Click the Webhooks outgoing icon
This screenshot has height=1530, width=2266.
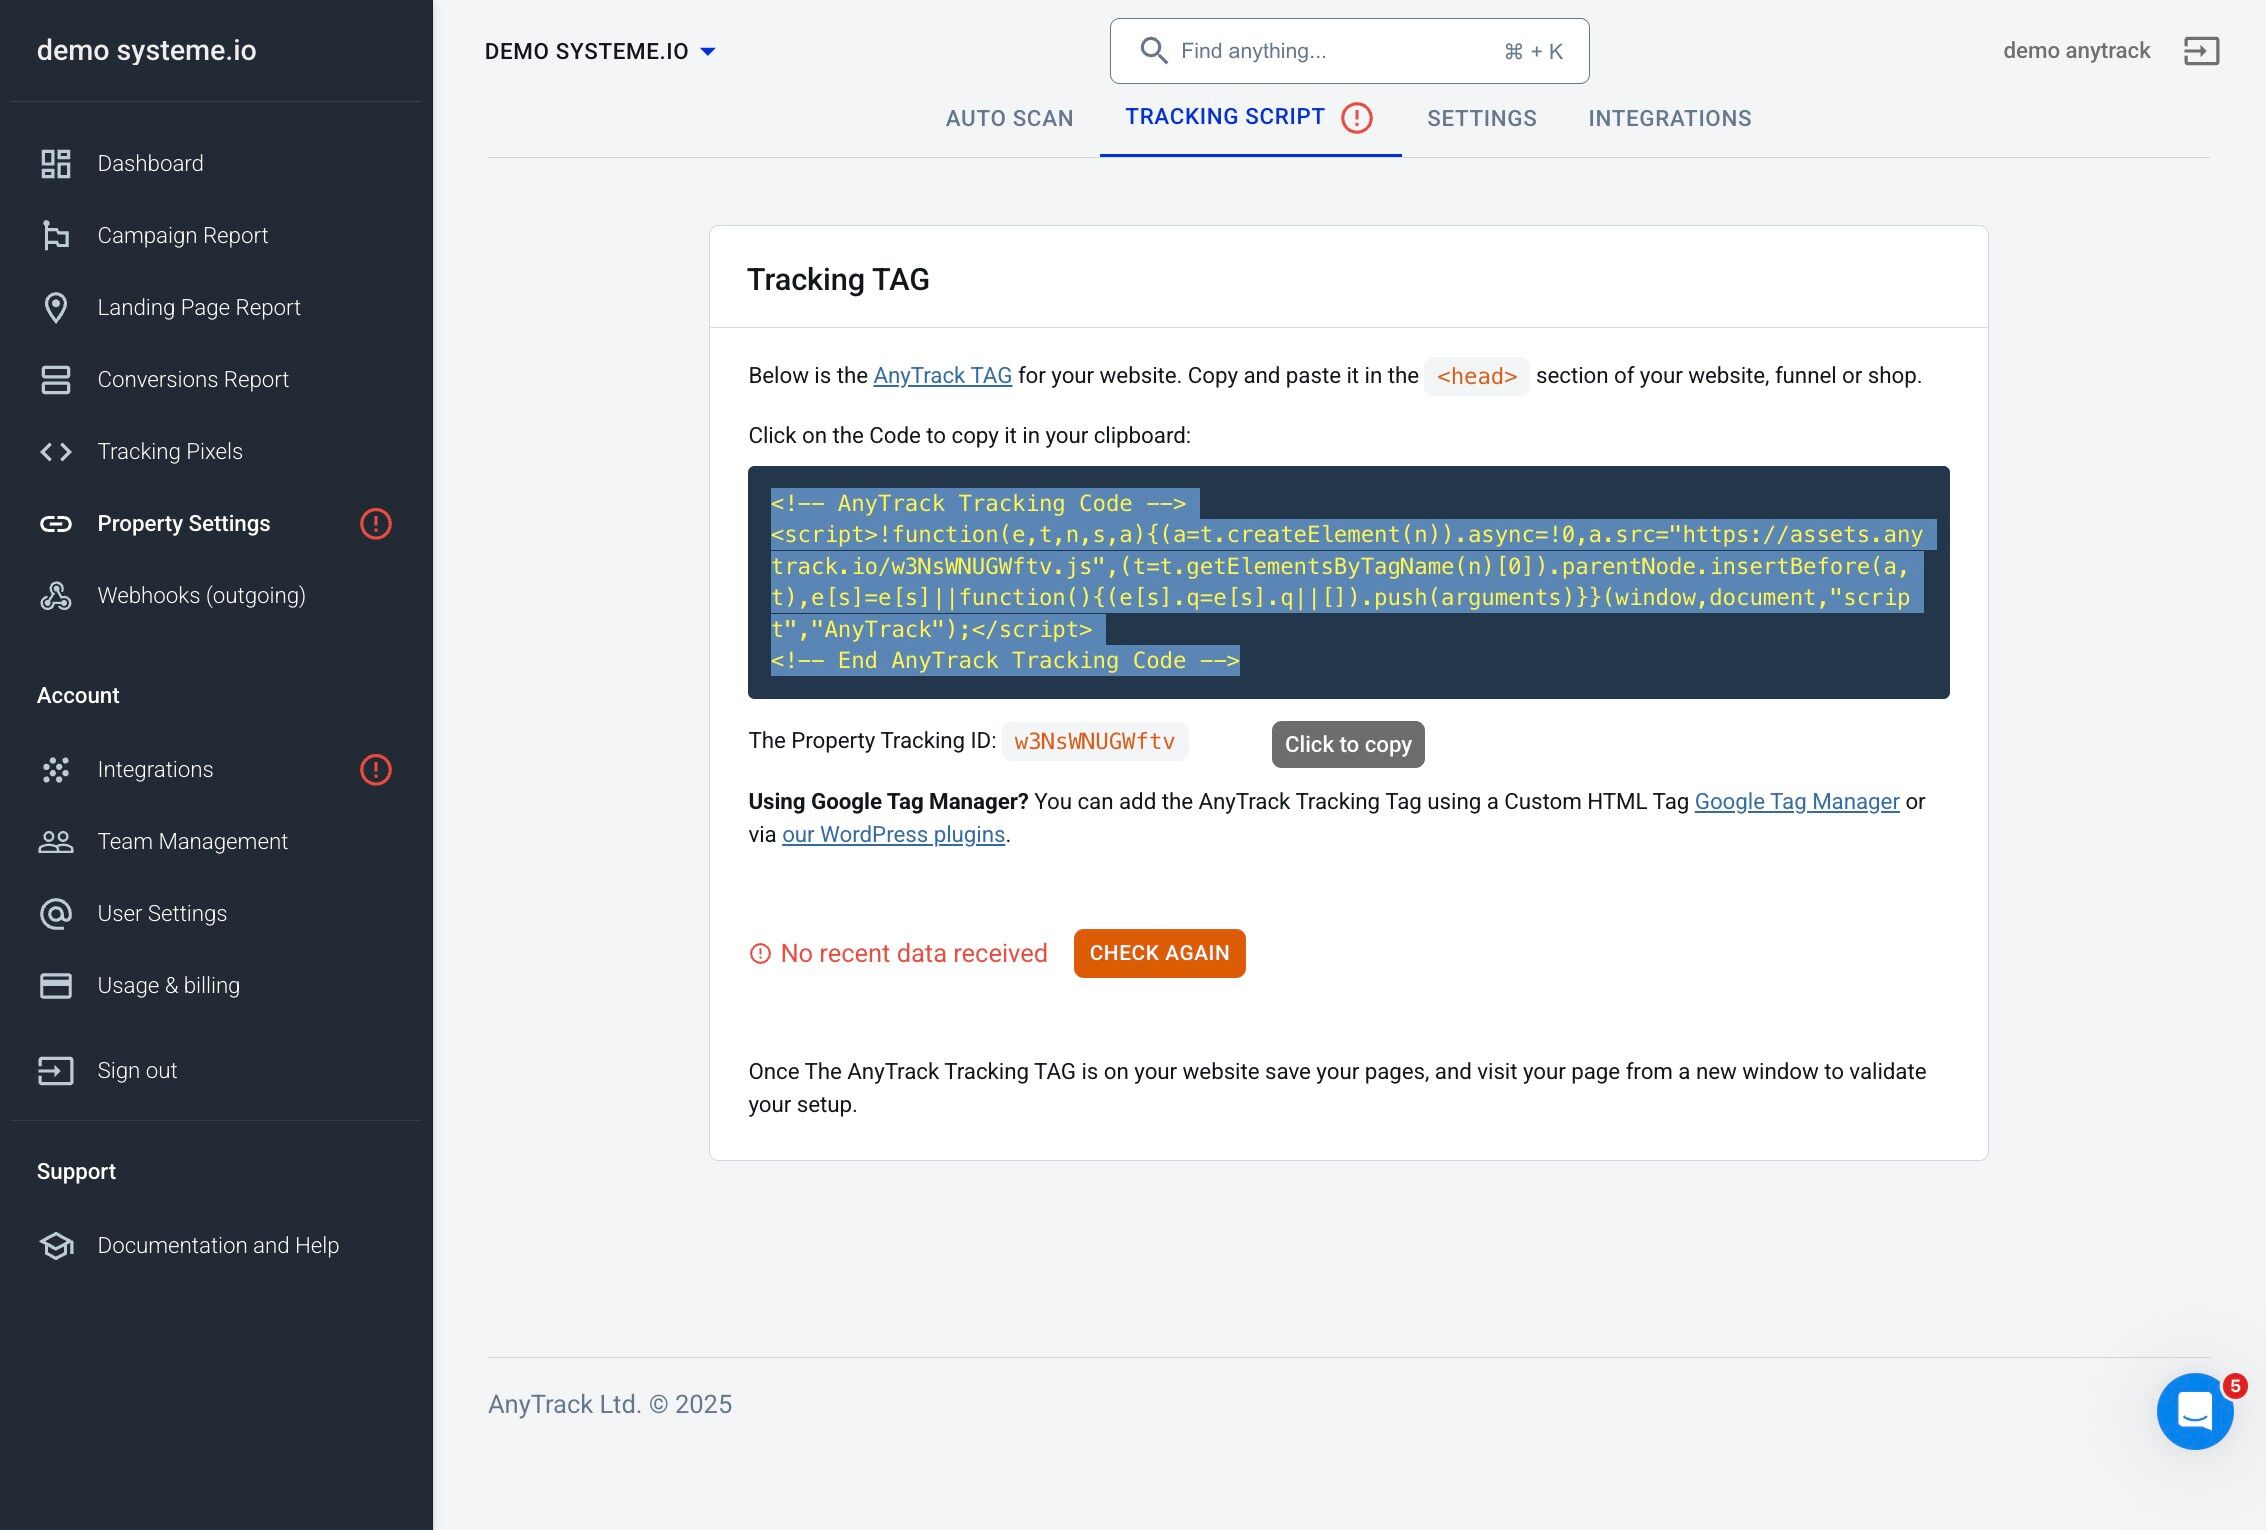(x=56, y=595)
